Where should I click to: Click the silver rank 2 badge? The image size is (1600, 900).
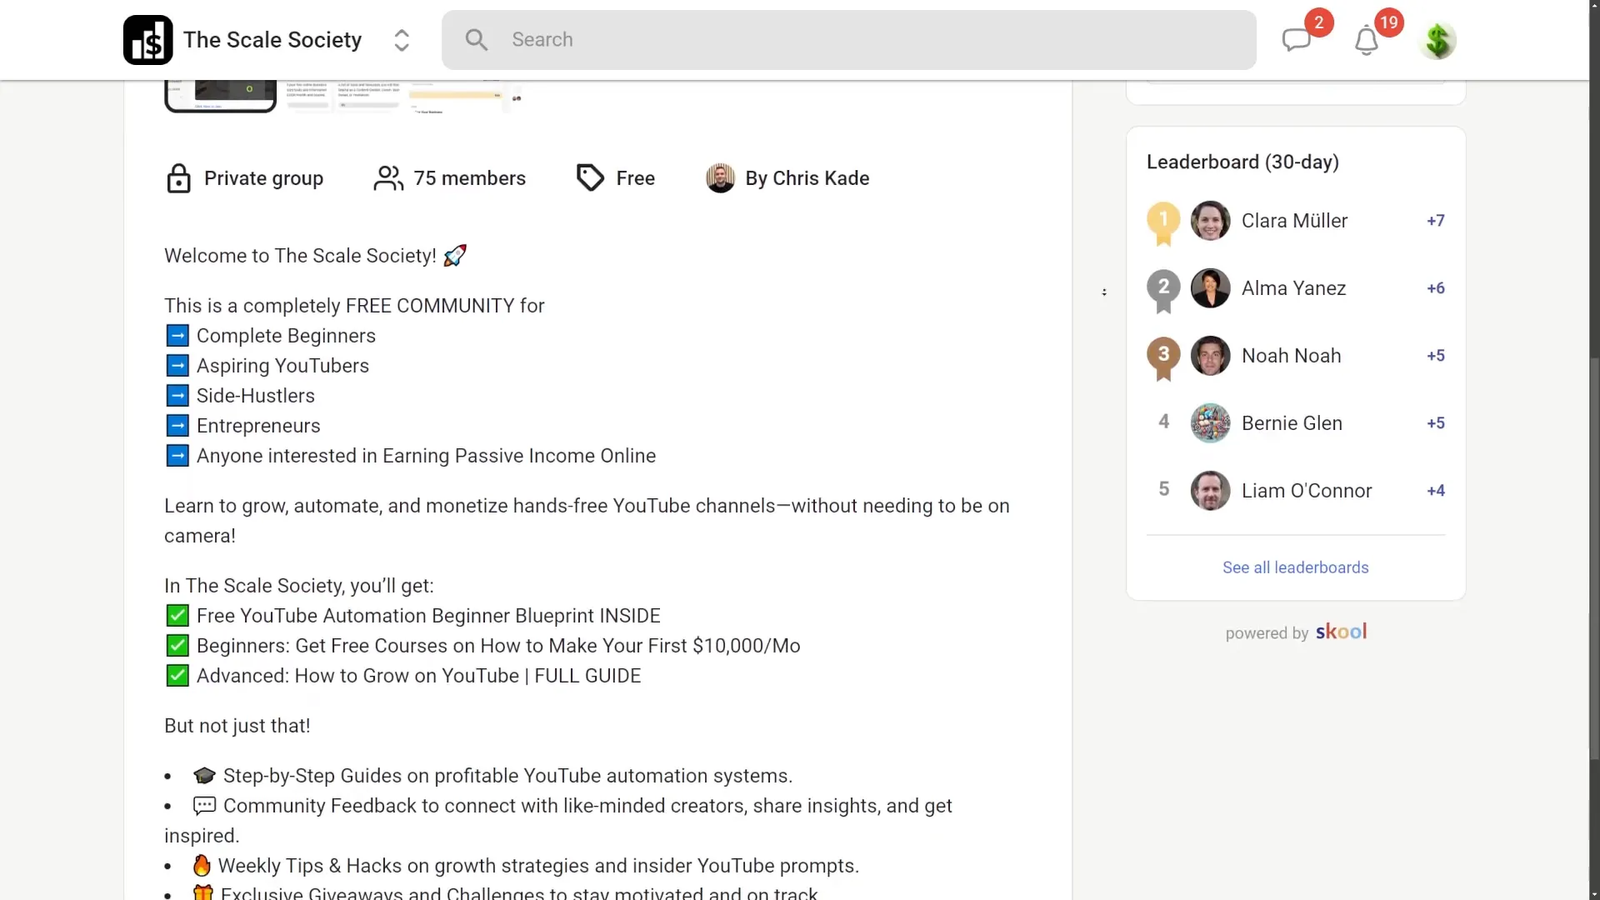coord(1163,291)
